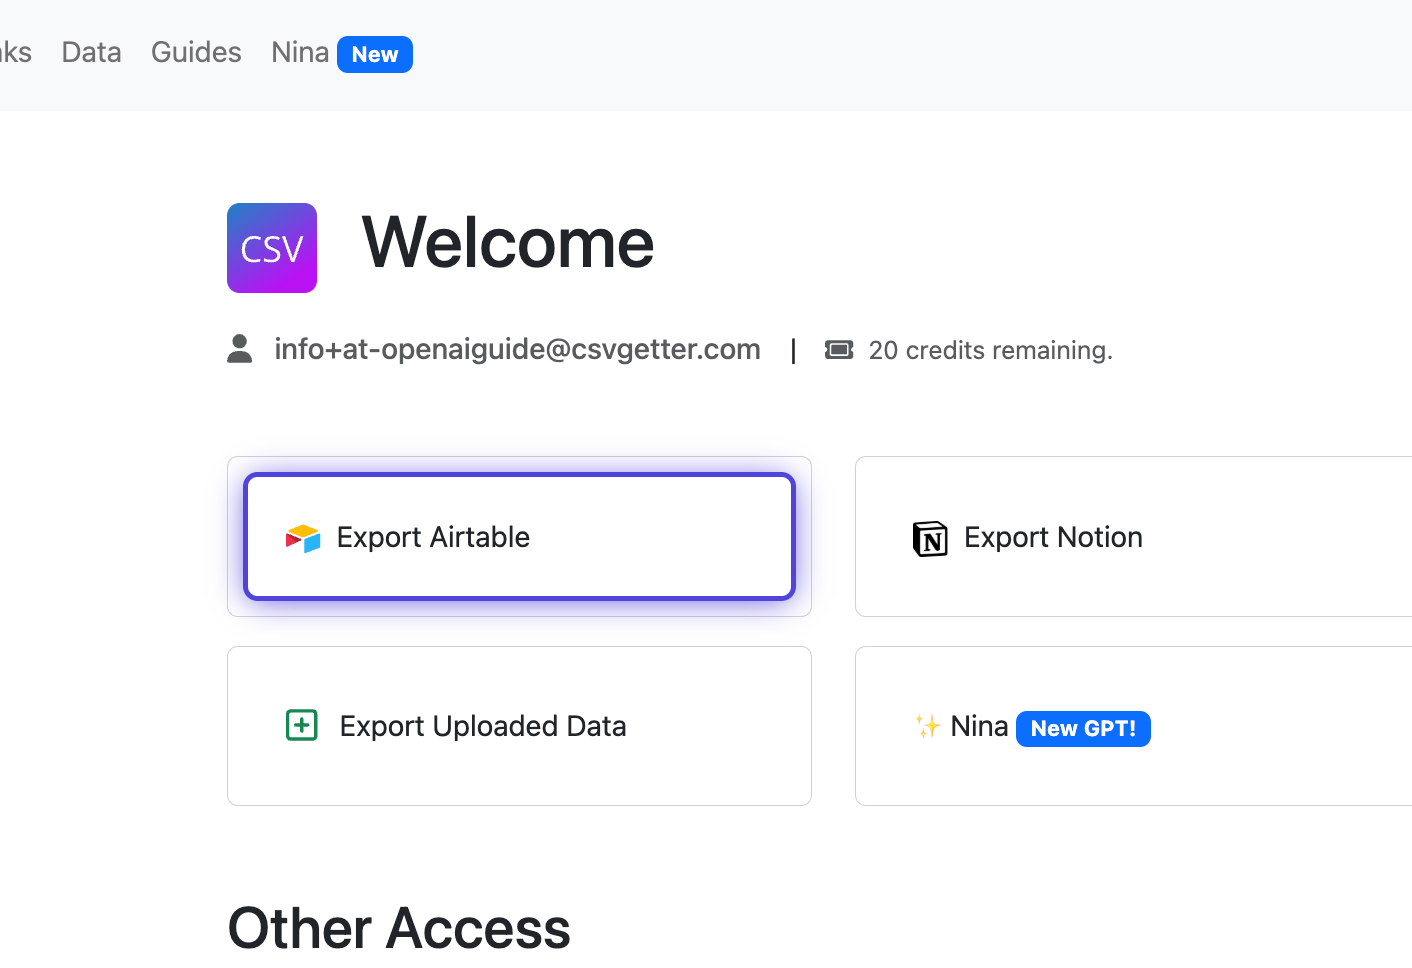Click the green plus upload icon
This screenshot has height=968, width=1412.
click(x=302, y=725)
